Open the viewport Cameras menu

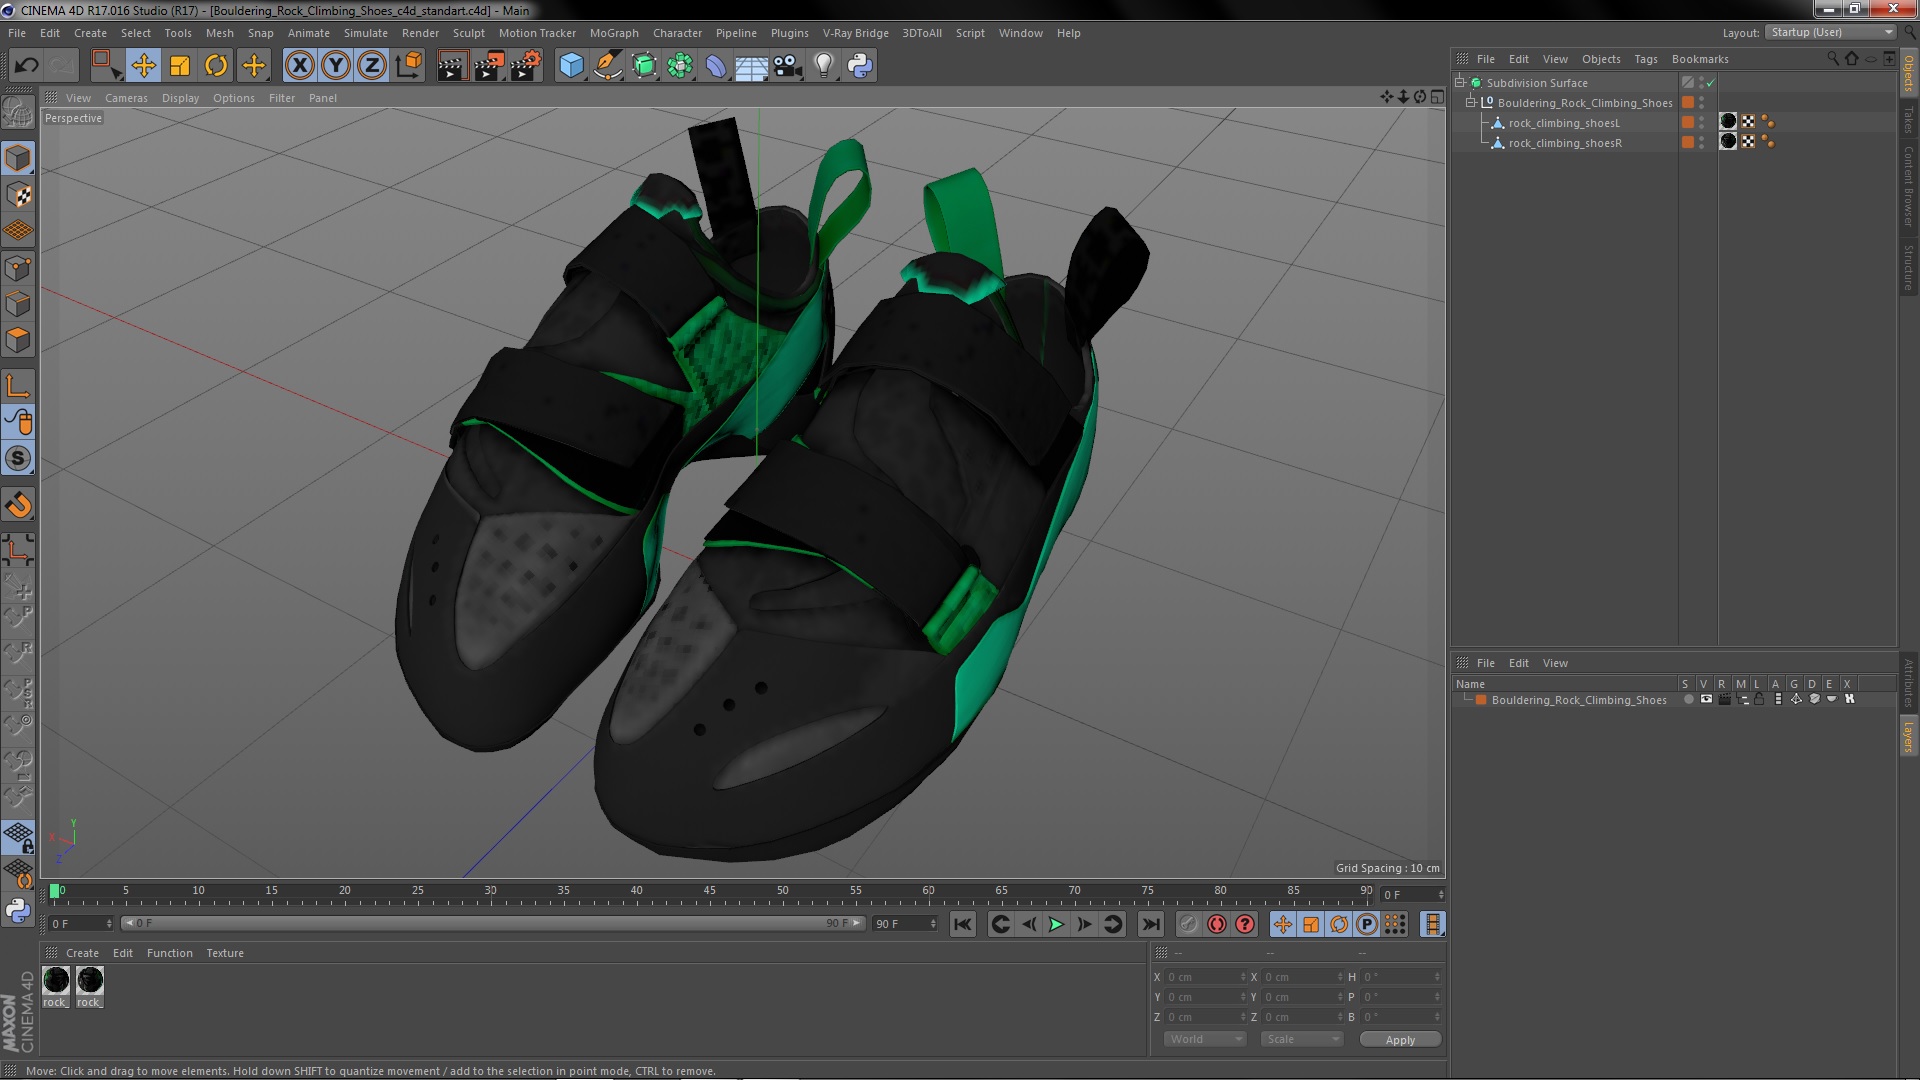(x=126, y=98)
